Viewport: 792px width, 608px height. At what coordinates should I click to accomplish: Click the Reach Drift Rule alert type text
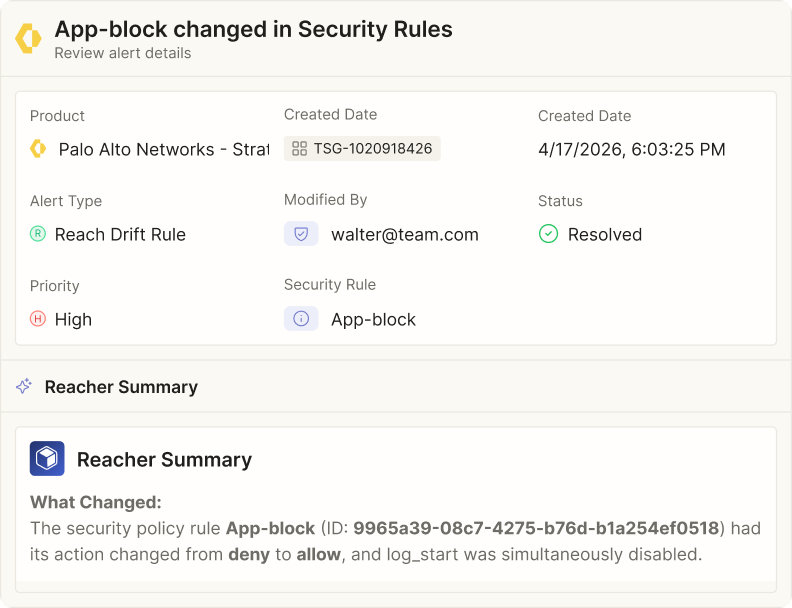pyautogui.click(x=120, y=234)
